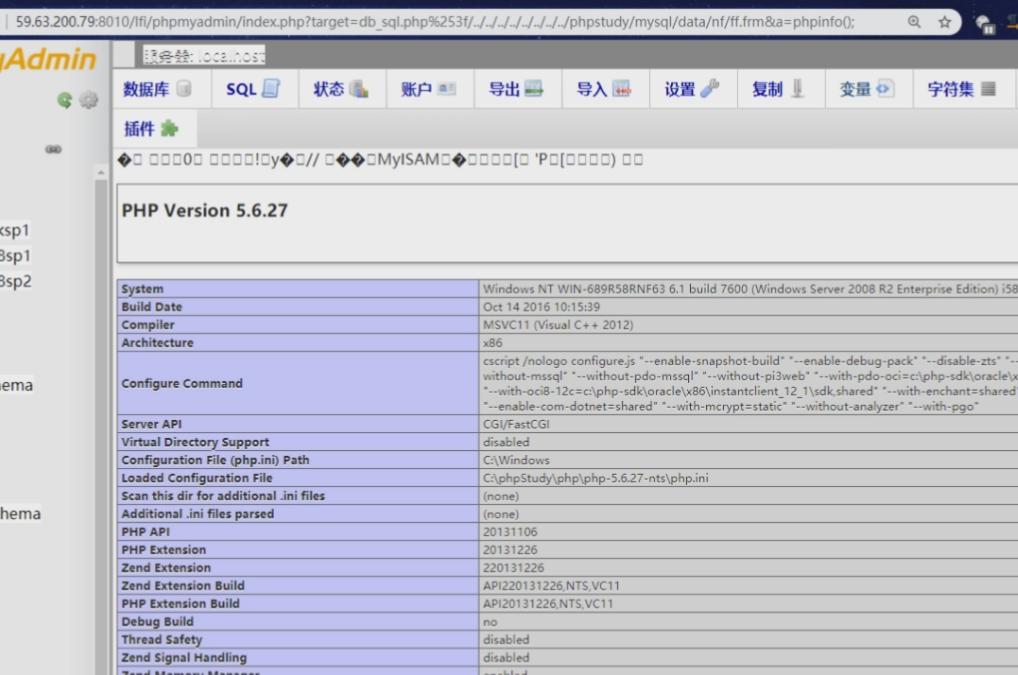Click the Zend Extension label
Viewport: 1018px width, 675px height.
coord(166,568)
